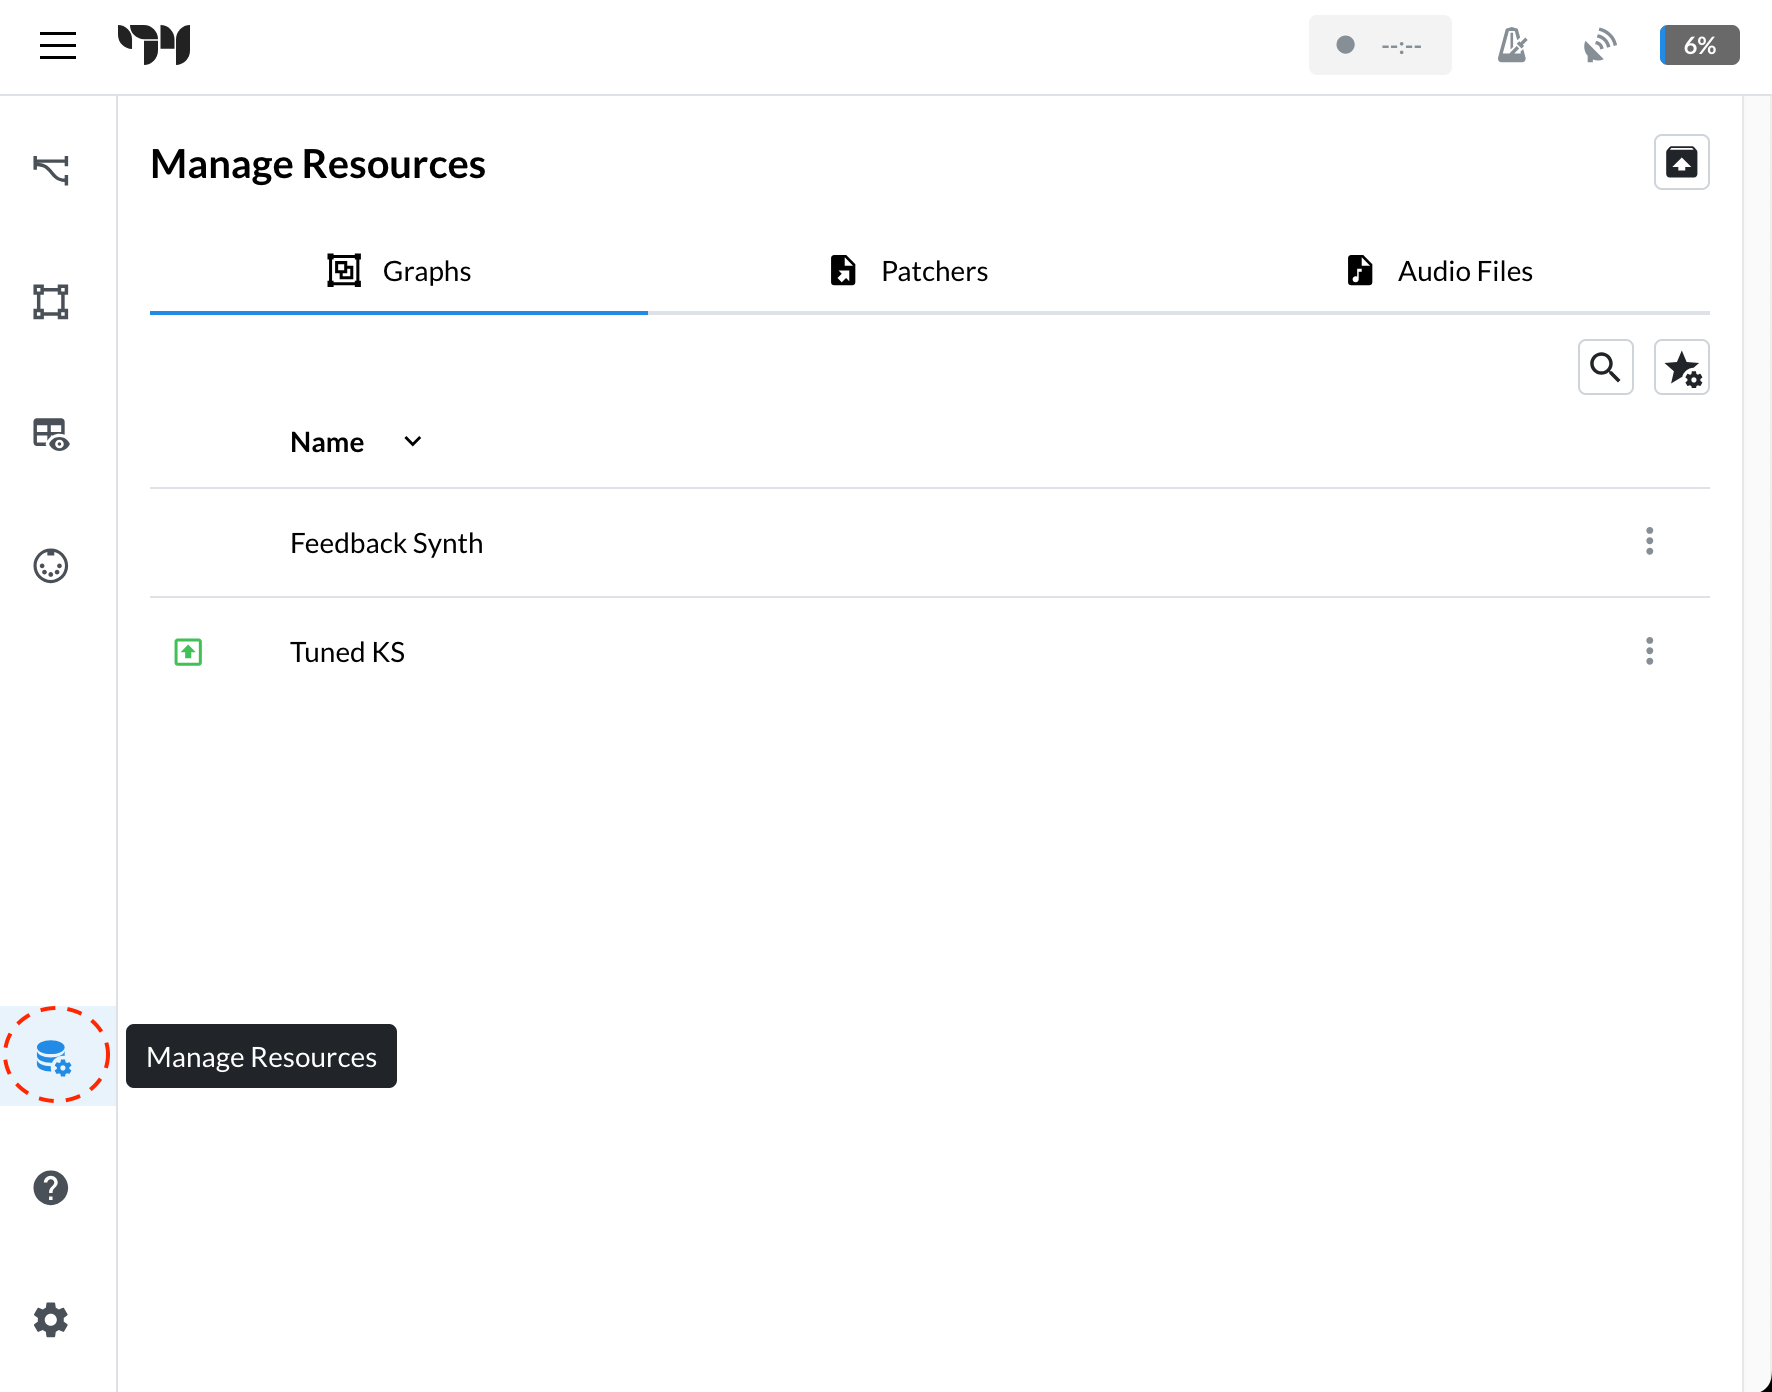Click the 6% CPU usage indicator

click(1700, 45)
